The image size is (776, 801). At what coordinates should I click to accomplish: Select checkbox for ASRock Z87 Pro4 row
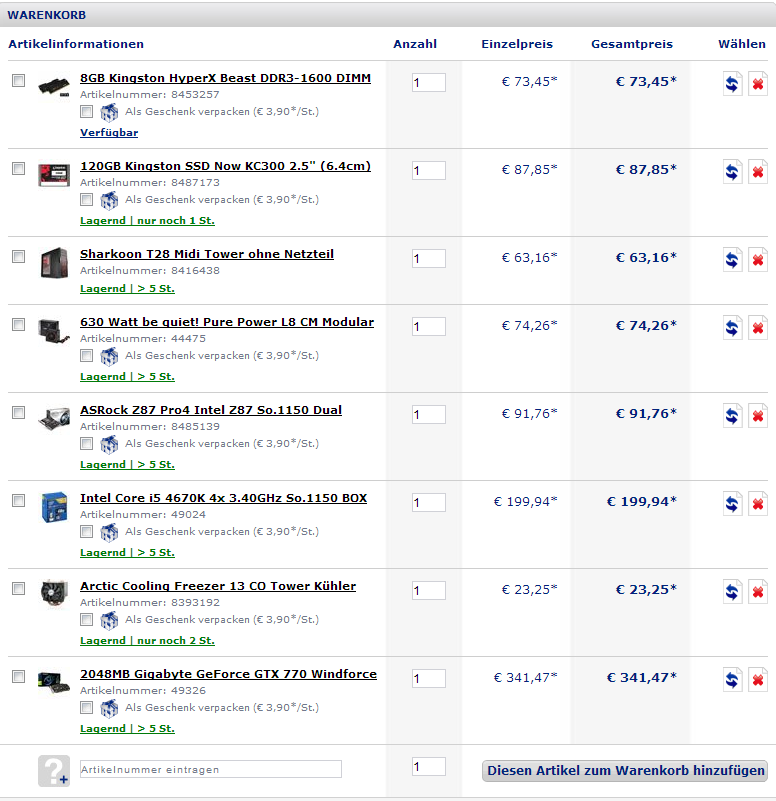[x=18, y=412]
